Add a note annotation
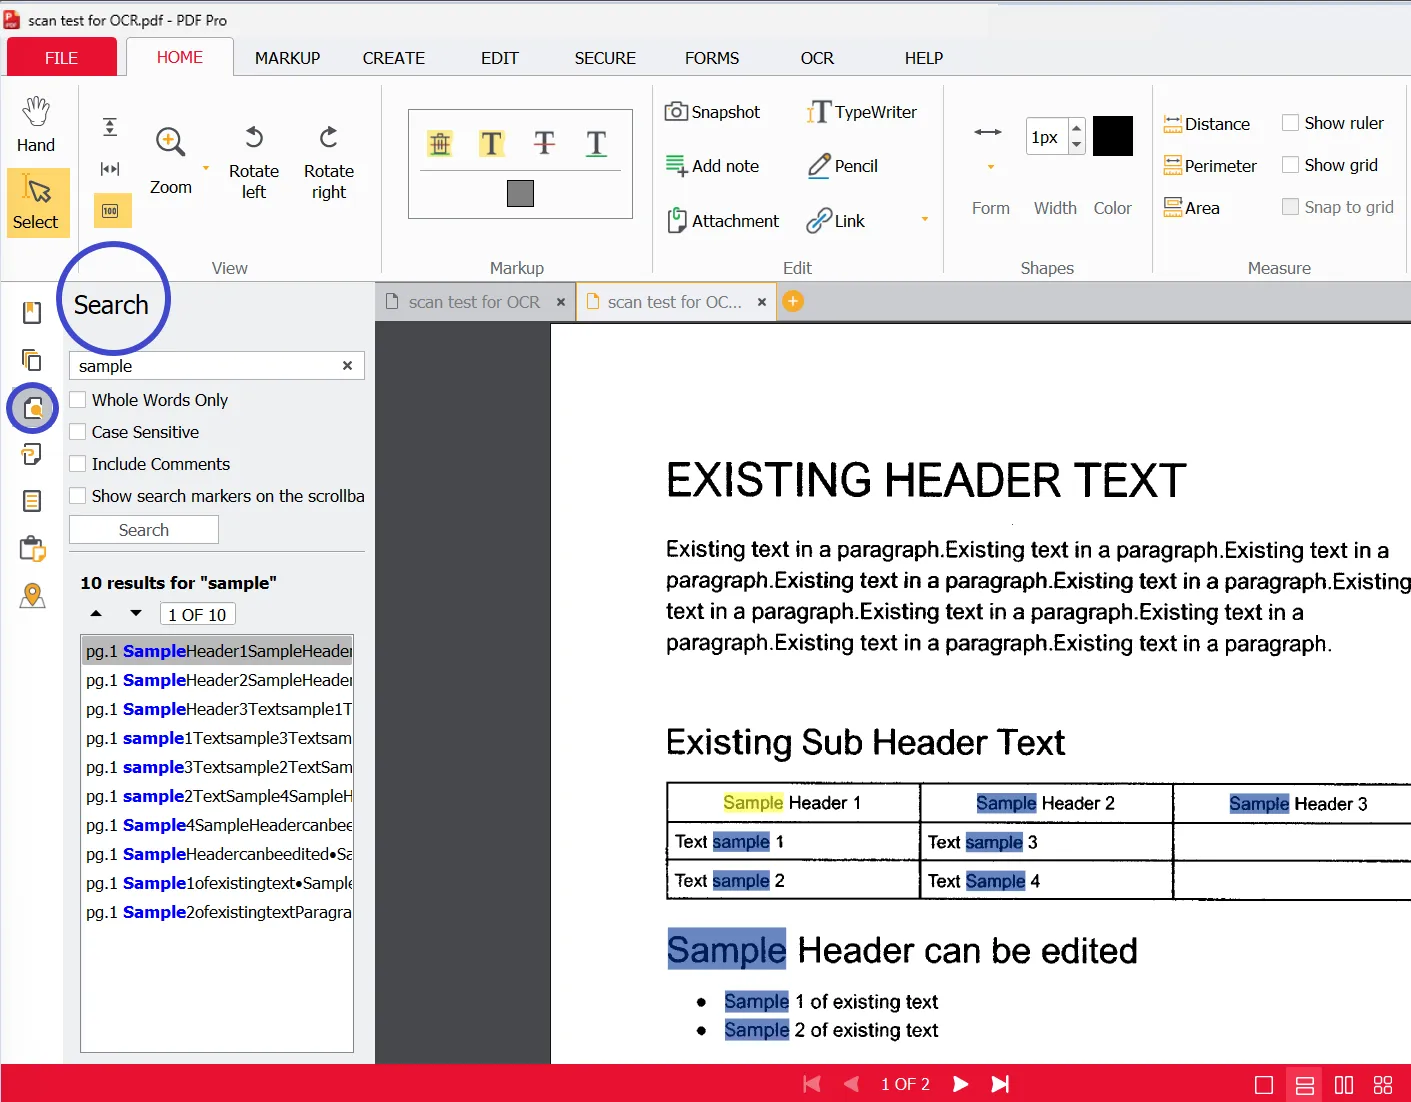This screenshot has height=1102, width=1411. [x=713, y=166]
